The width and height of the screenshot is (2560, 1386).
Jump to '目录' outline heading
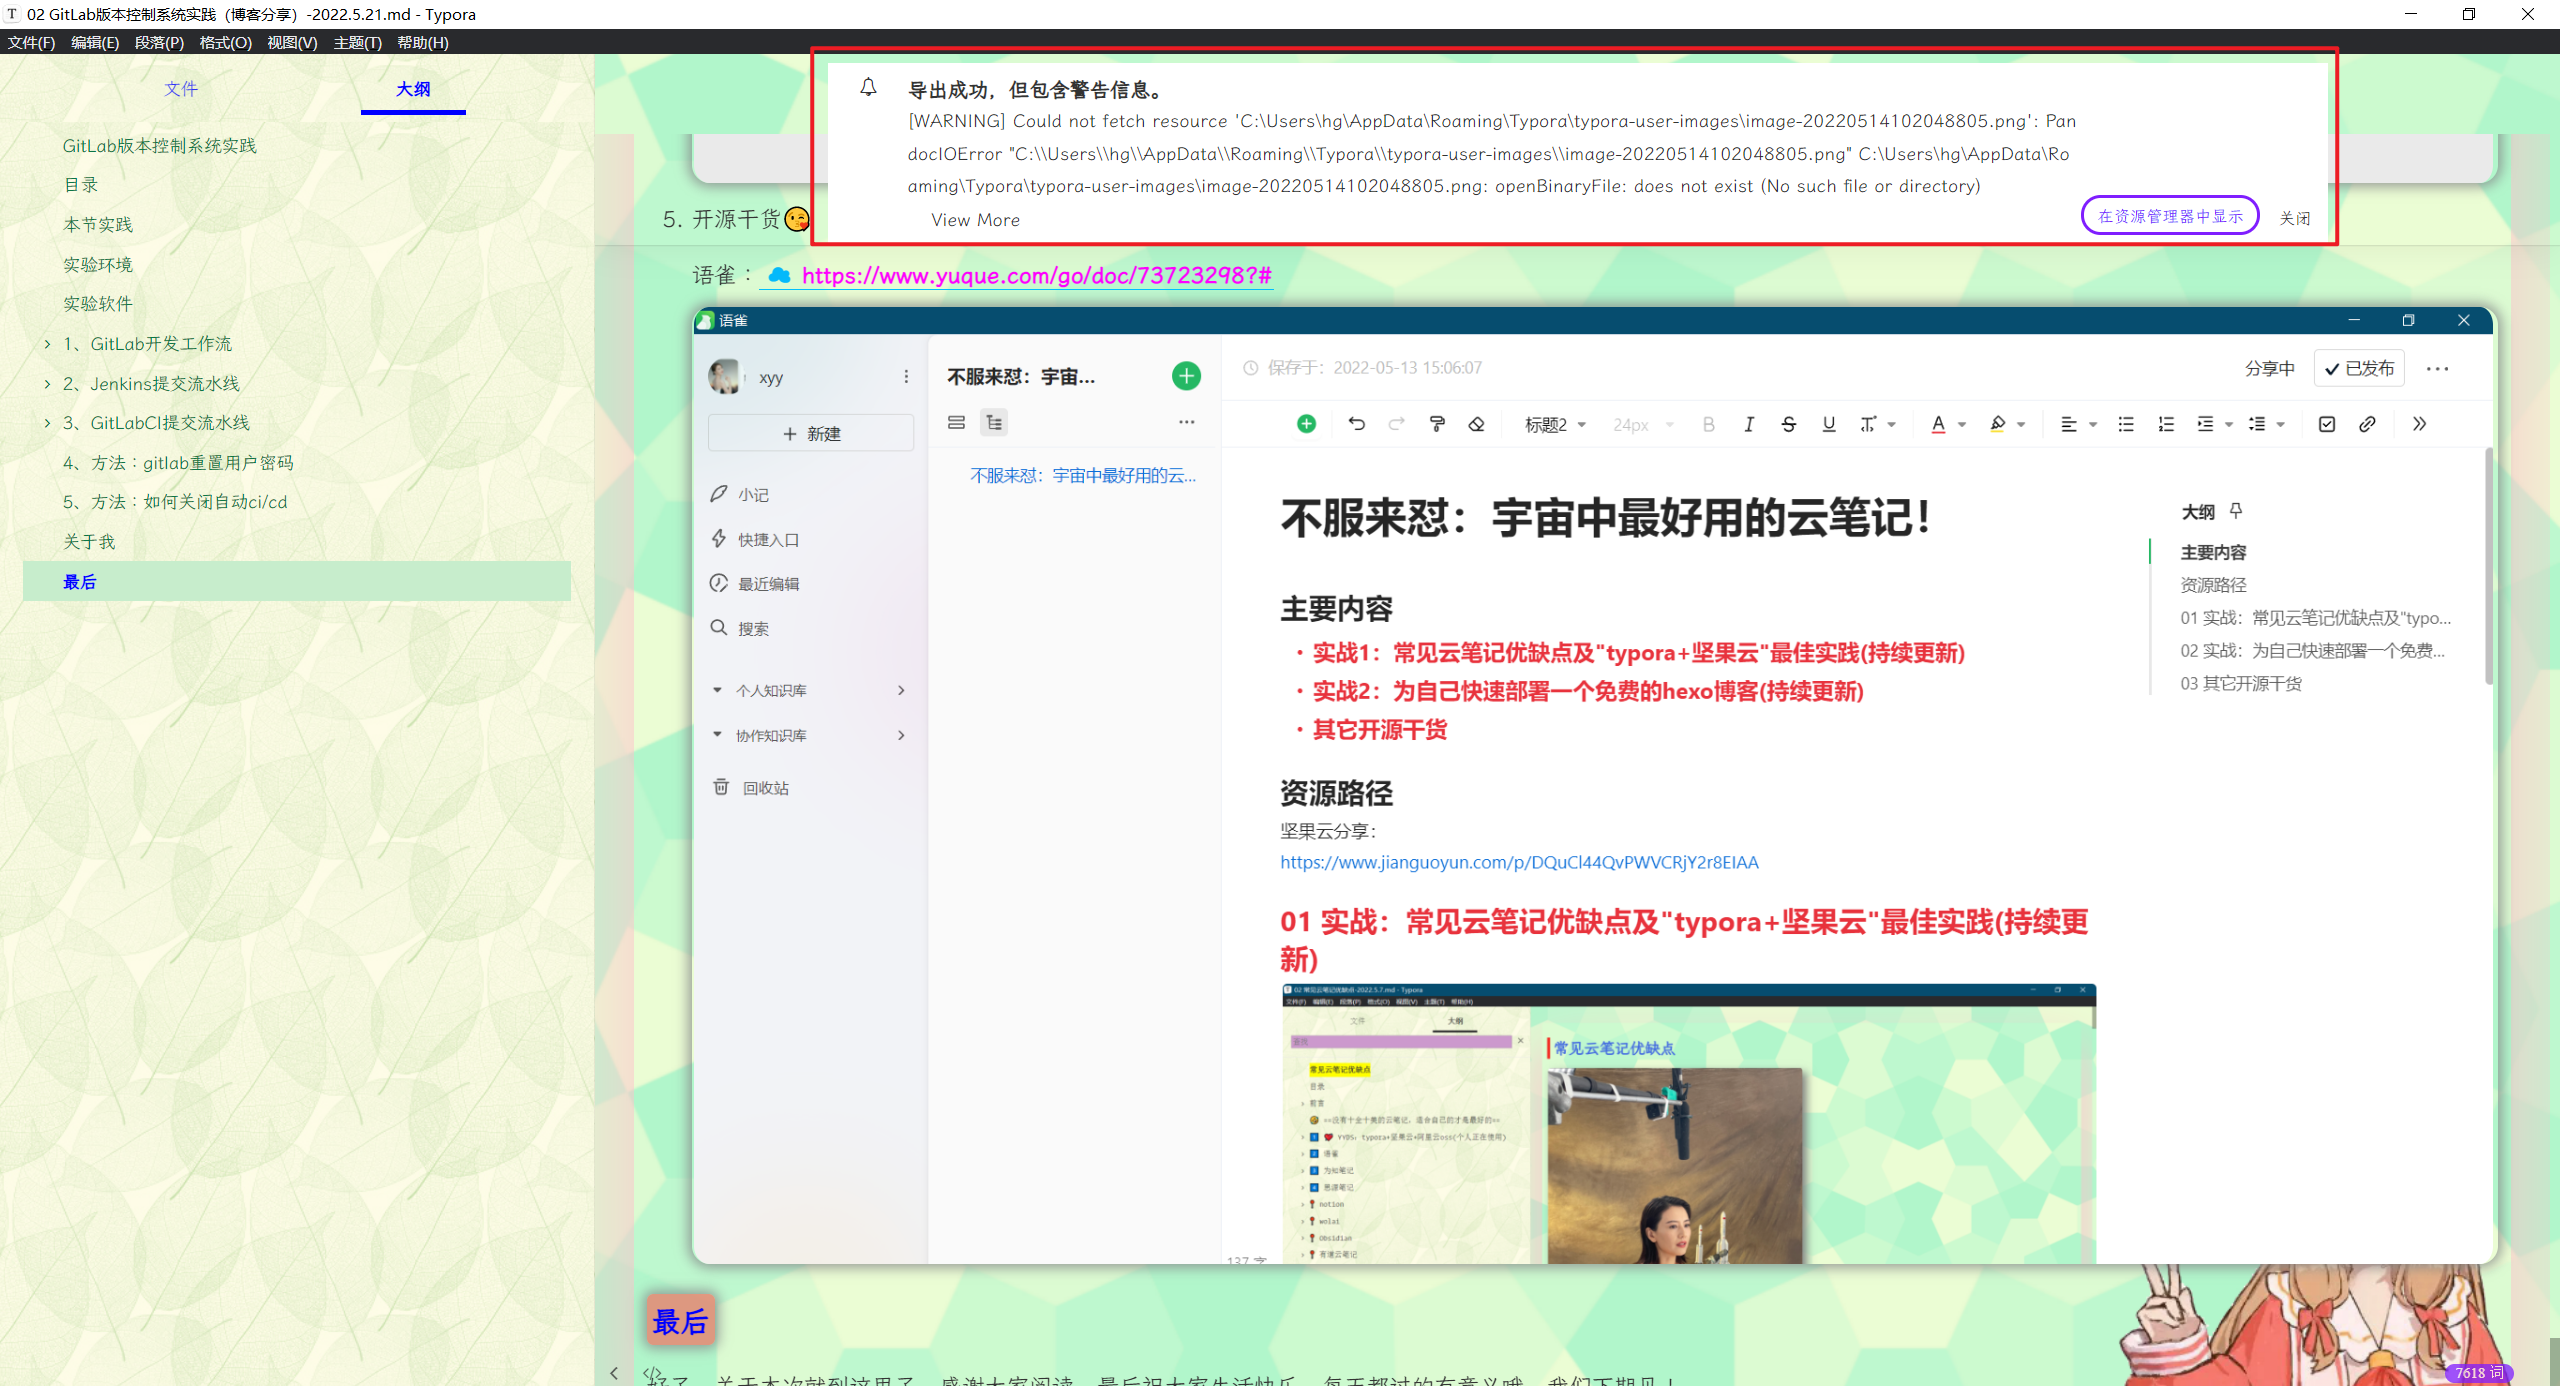pyautogui.click(x=81, y=185)
